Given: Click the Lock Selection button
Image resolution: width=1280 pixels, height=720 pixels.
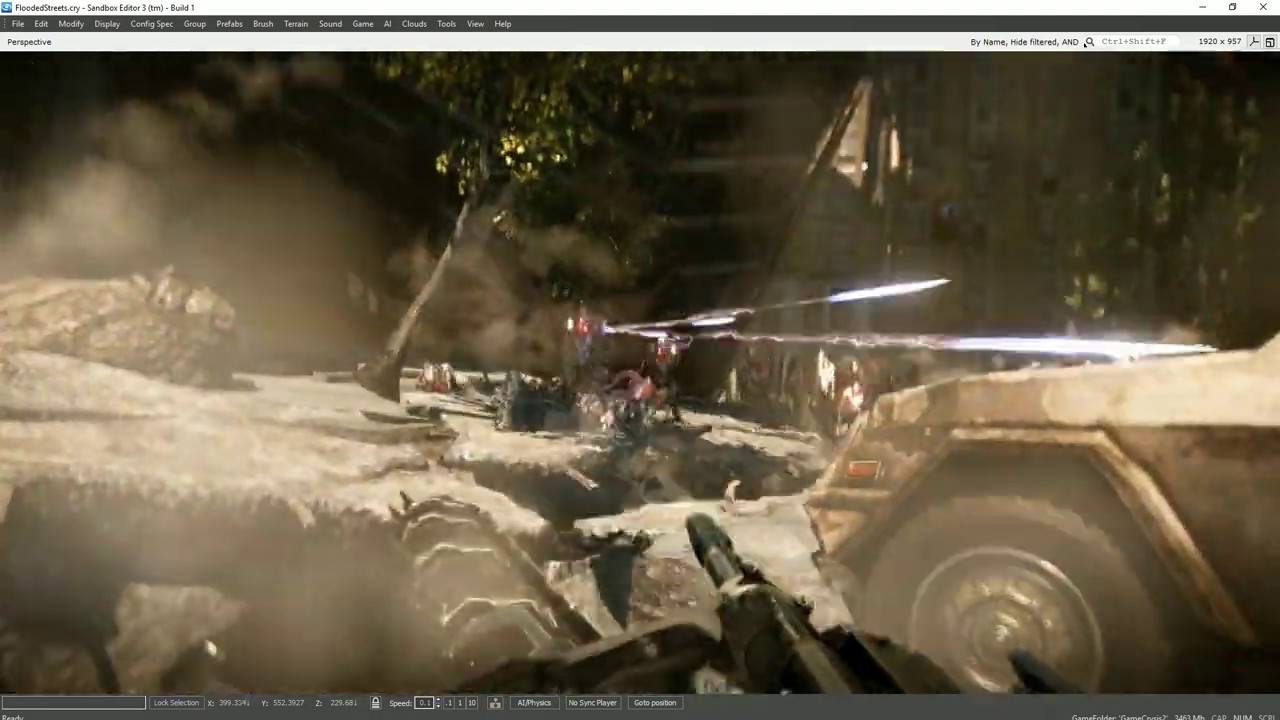Looking at the screenshot, I should [x=176, y=703].
